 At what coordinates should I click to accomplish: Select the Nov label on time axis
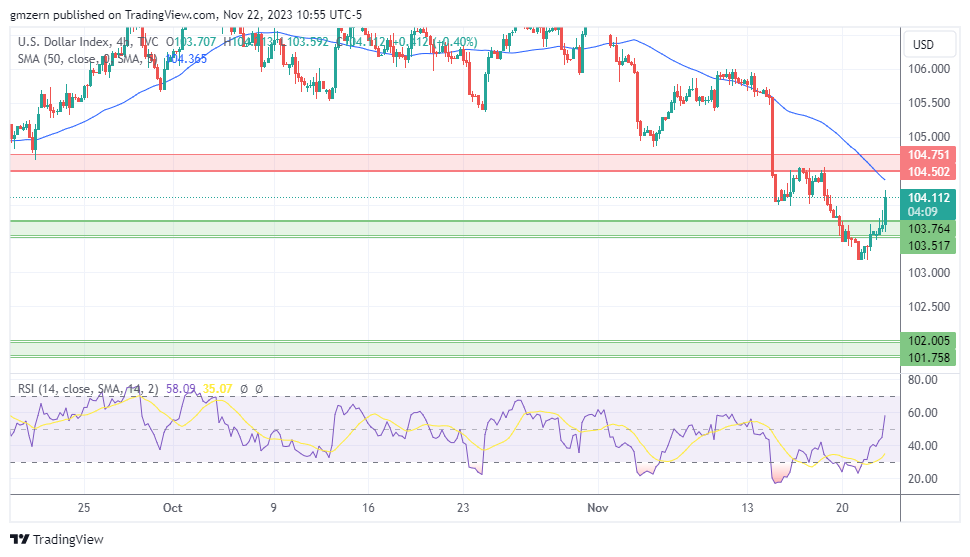point(597,507)
